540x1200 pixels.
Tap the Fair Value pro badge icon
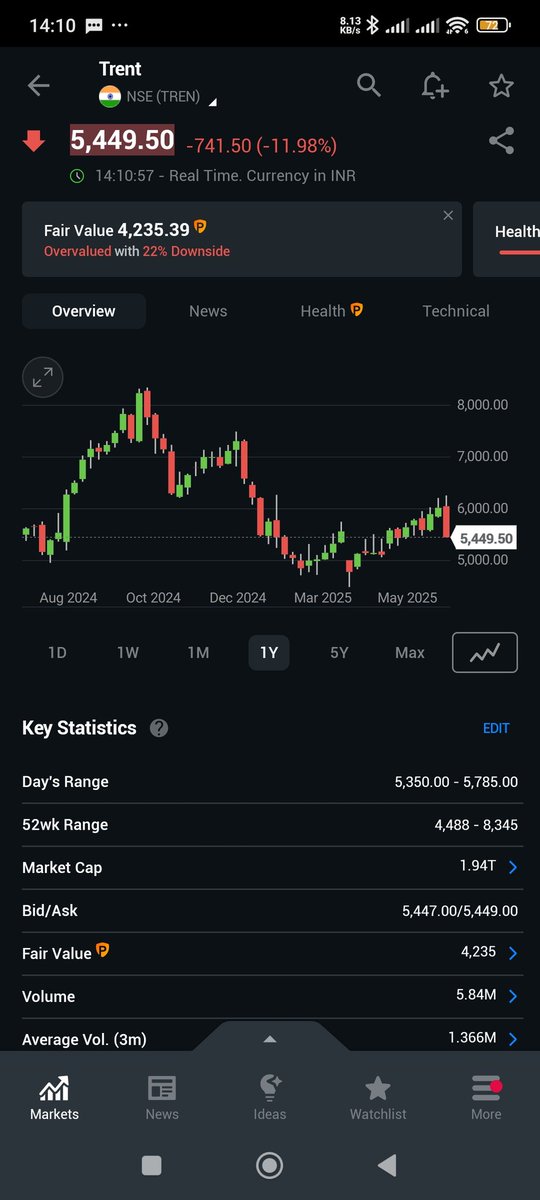[x=200, y=228]
